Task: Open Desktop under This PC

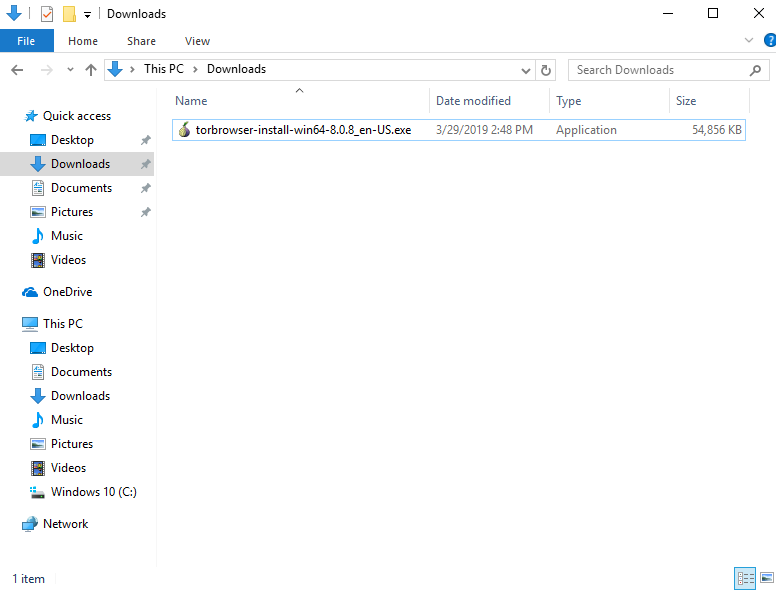Action: coord(72,348)
